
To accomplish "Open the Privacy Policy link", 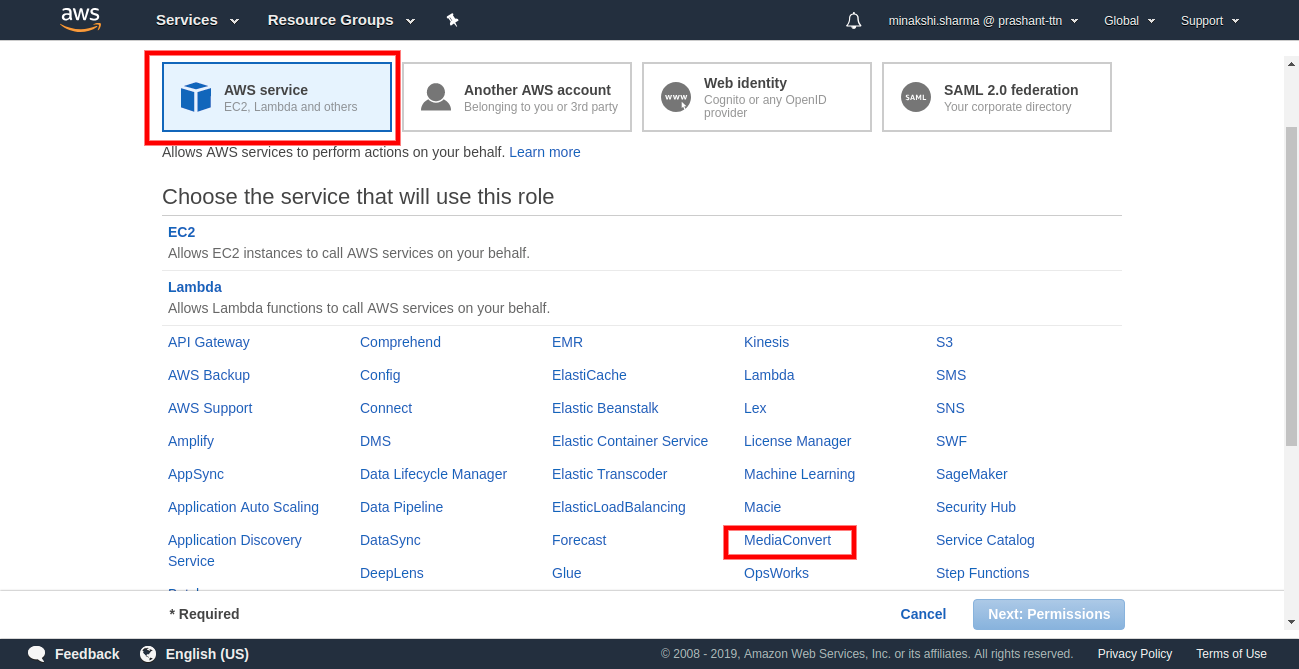I will pos(1134,654).
